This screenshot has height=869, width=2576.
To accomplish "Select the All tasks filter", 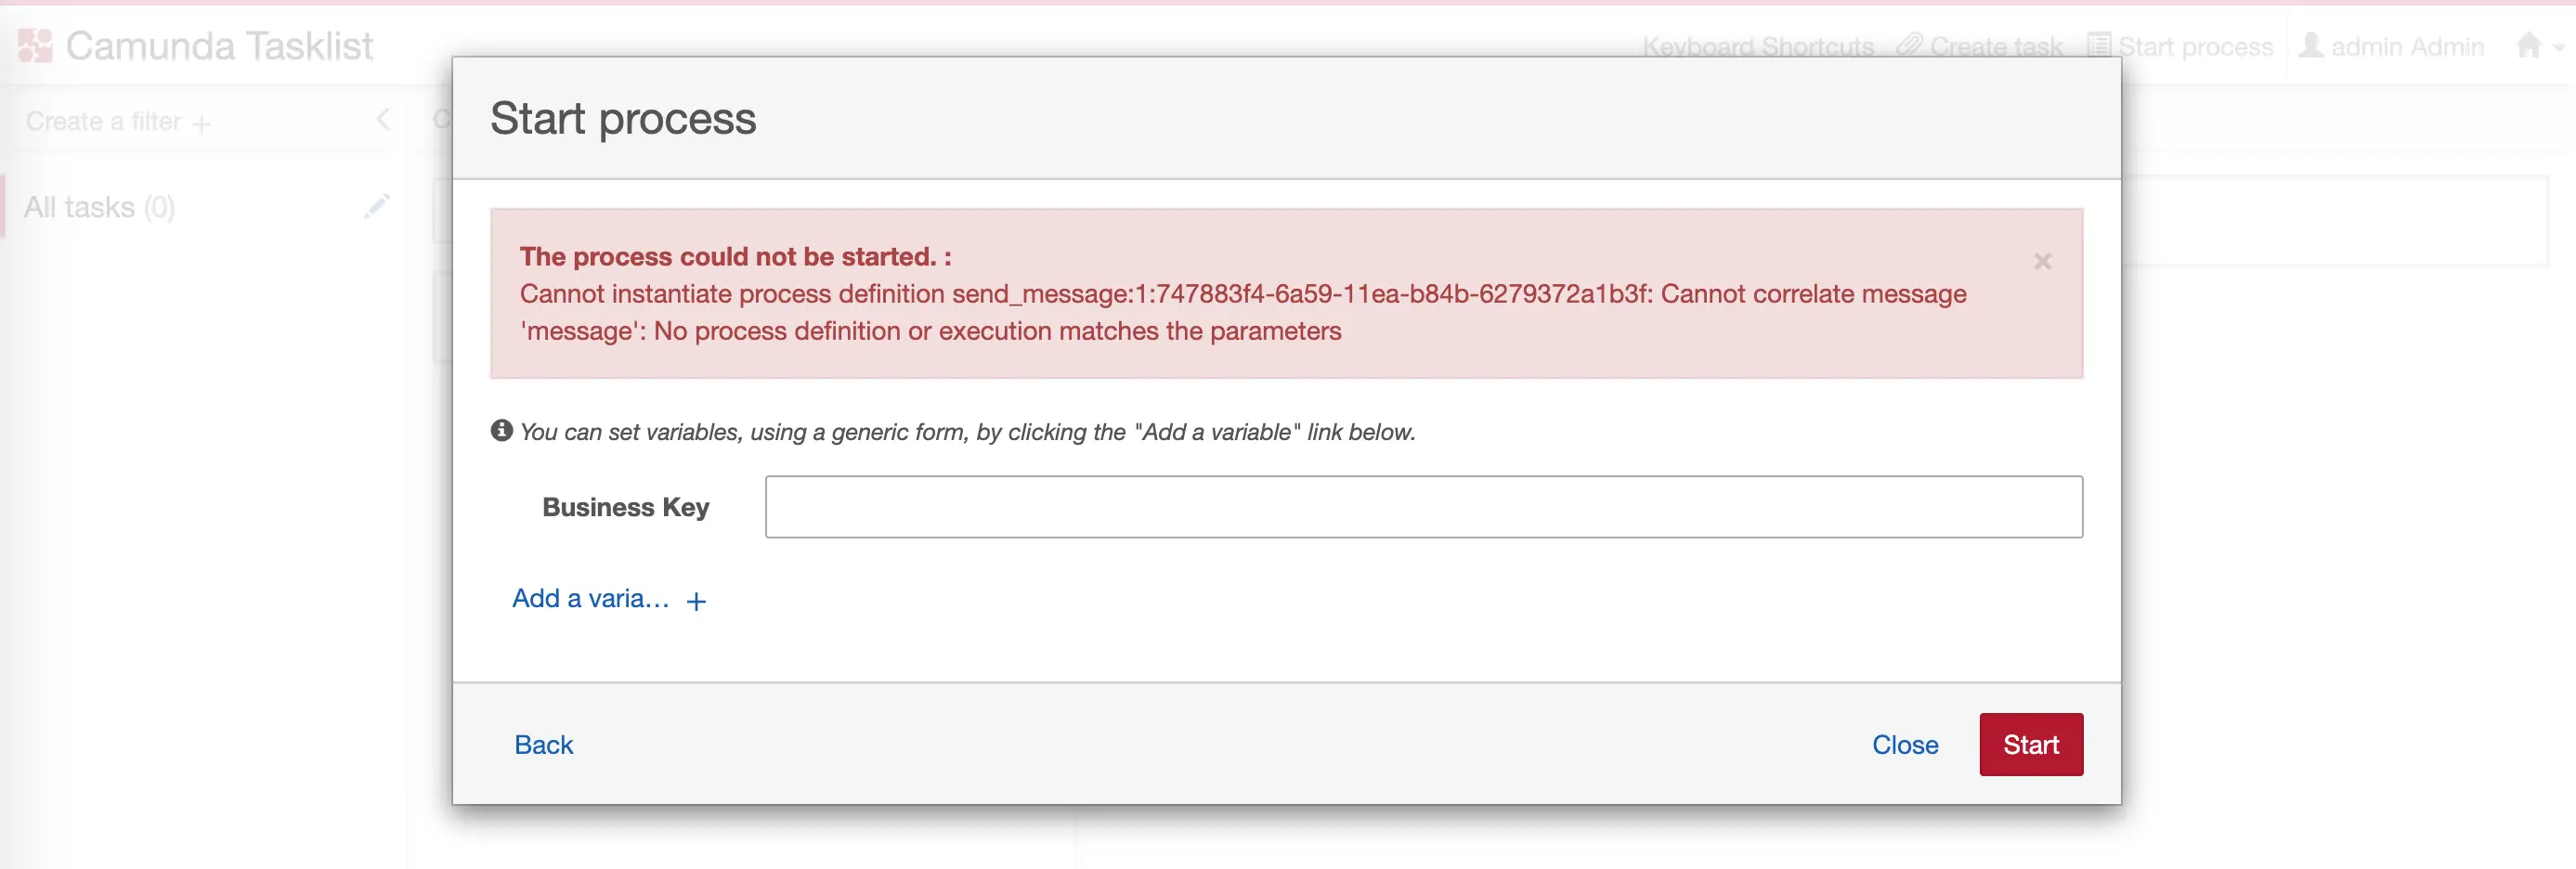I will pyautogui.click(x=99, y=206).
